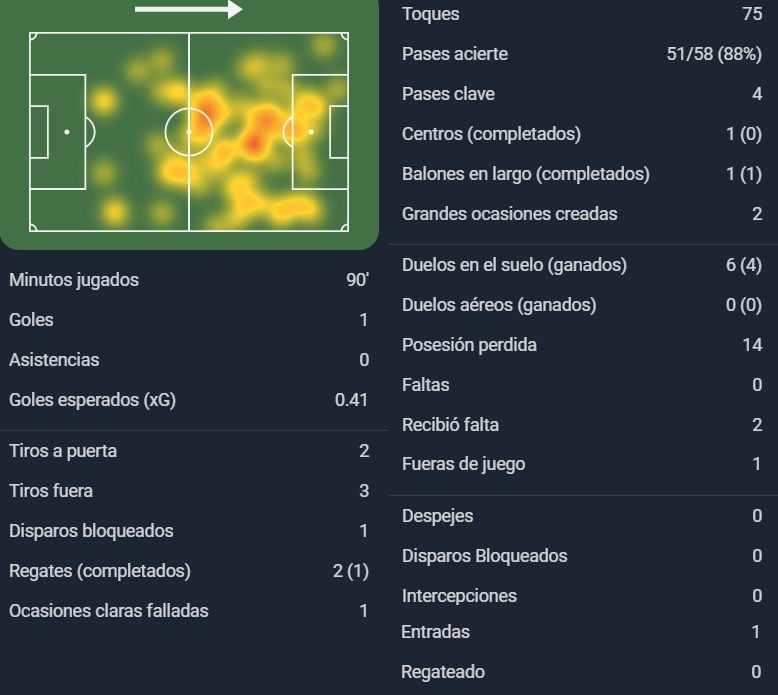Select the Pases acierte row
The width and height of the screenshot is (778, 695).
coord(582,54)
